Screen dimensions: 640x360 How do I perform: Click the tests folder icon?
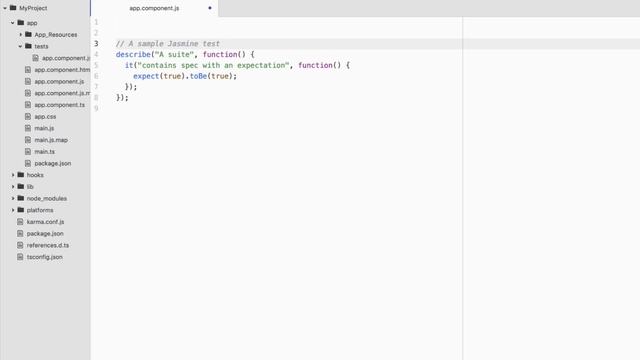click(x=28, y=46)
